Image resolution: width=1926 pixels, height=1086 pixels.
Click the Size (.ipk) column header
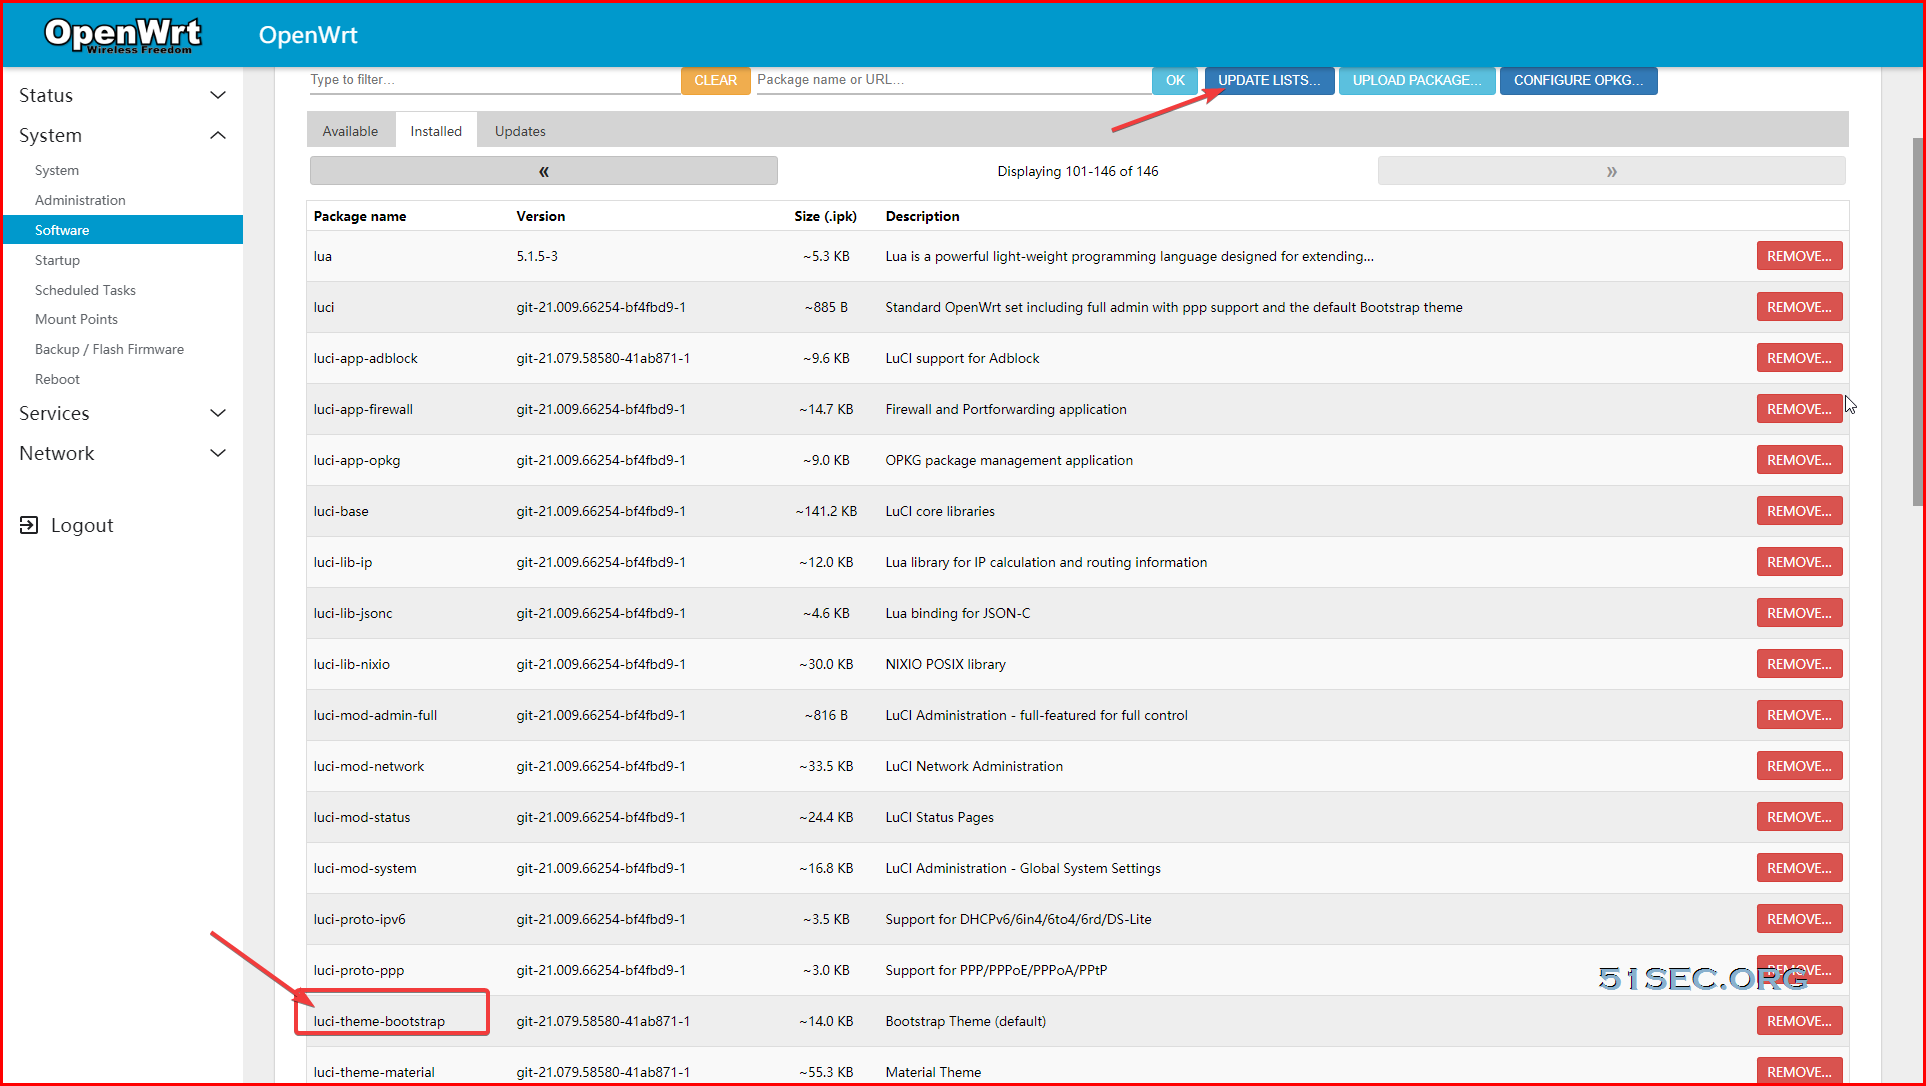pyautogui.click(x=825, y=216)
